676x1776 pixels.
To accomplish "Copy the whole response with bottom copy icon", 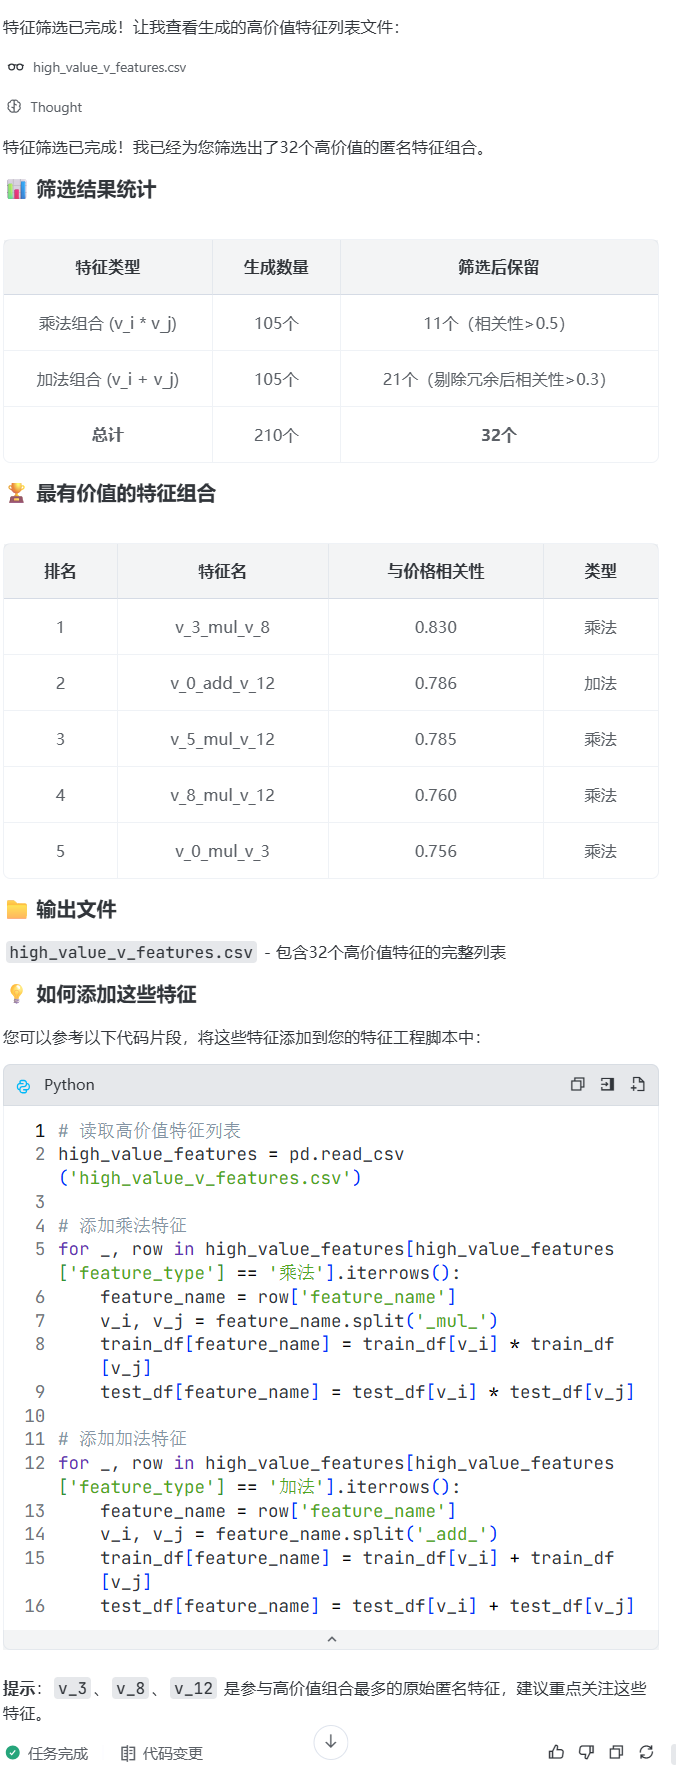I will tap(617, 1752).
